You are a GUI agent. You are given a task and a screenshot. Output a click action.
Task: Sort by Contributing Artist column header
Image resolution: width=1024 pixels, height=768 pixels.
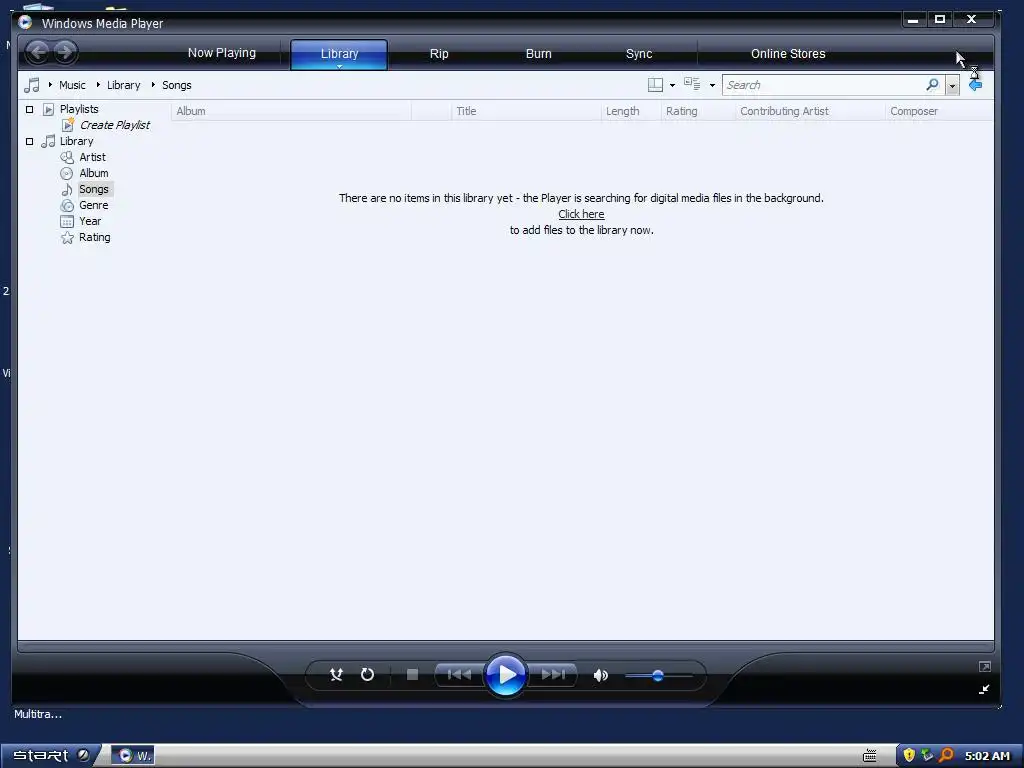coord(810,111)
